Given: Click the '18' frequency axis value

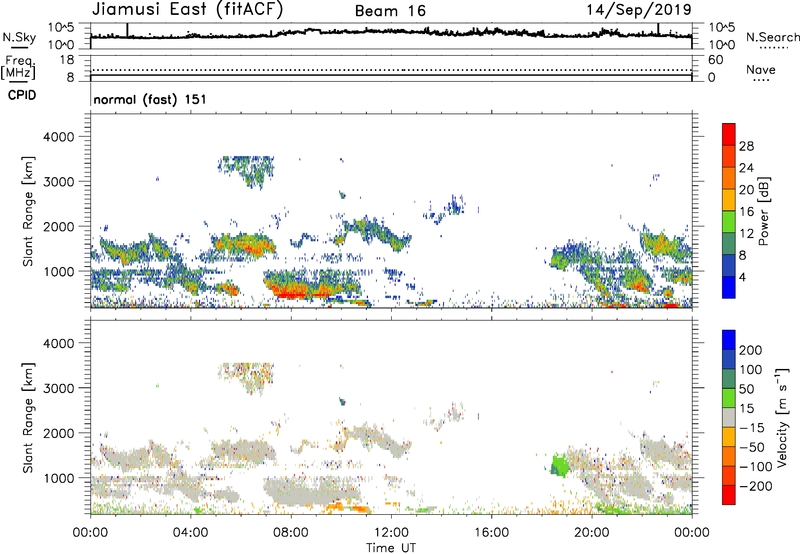Looking at the screenshot, I should tap(67, 60).
